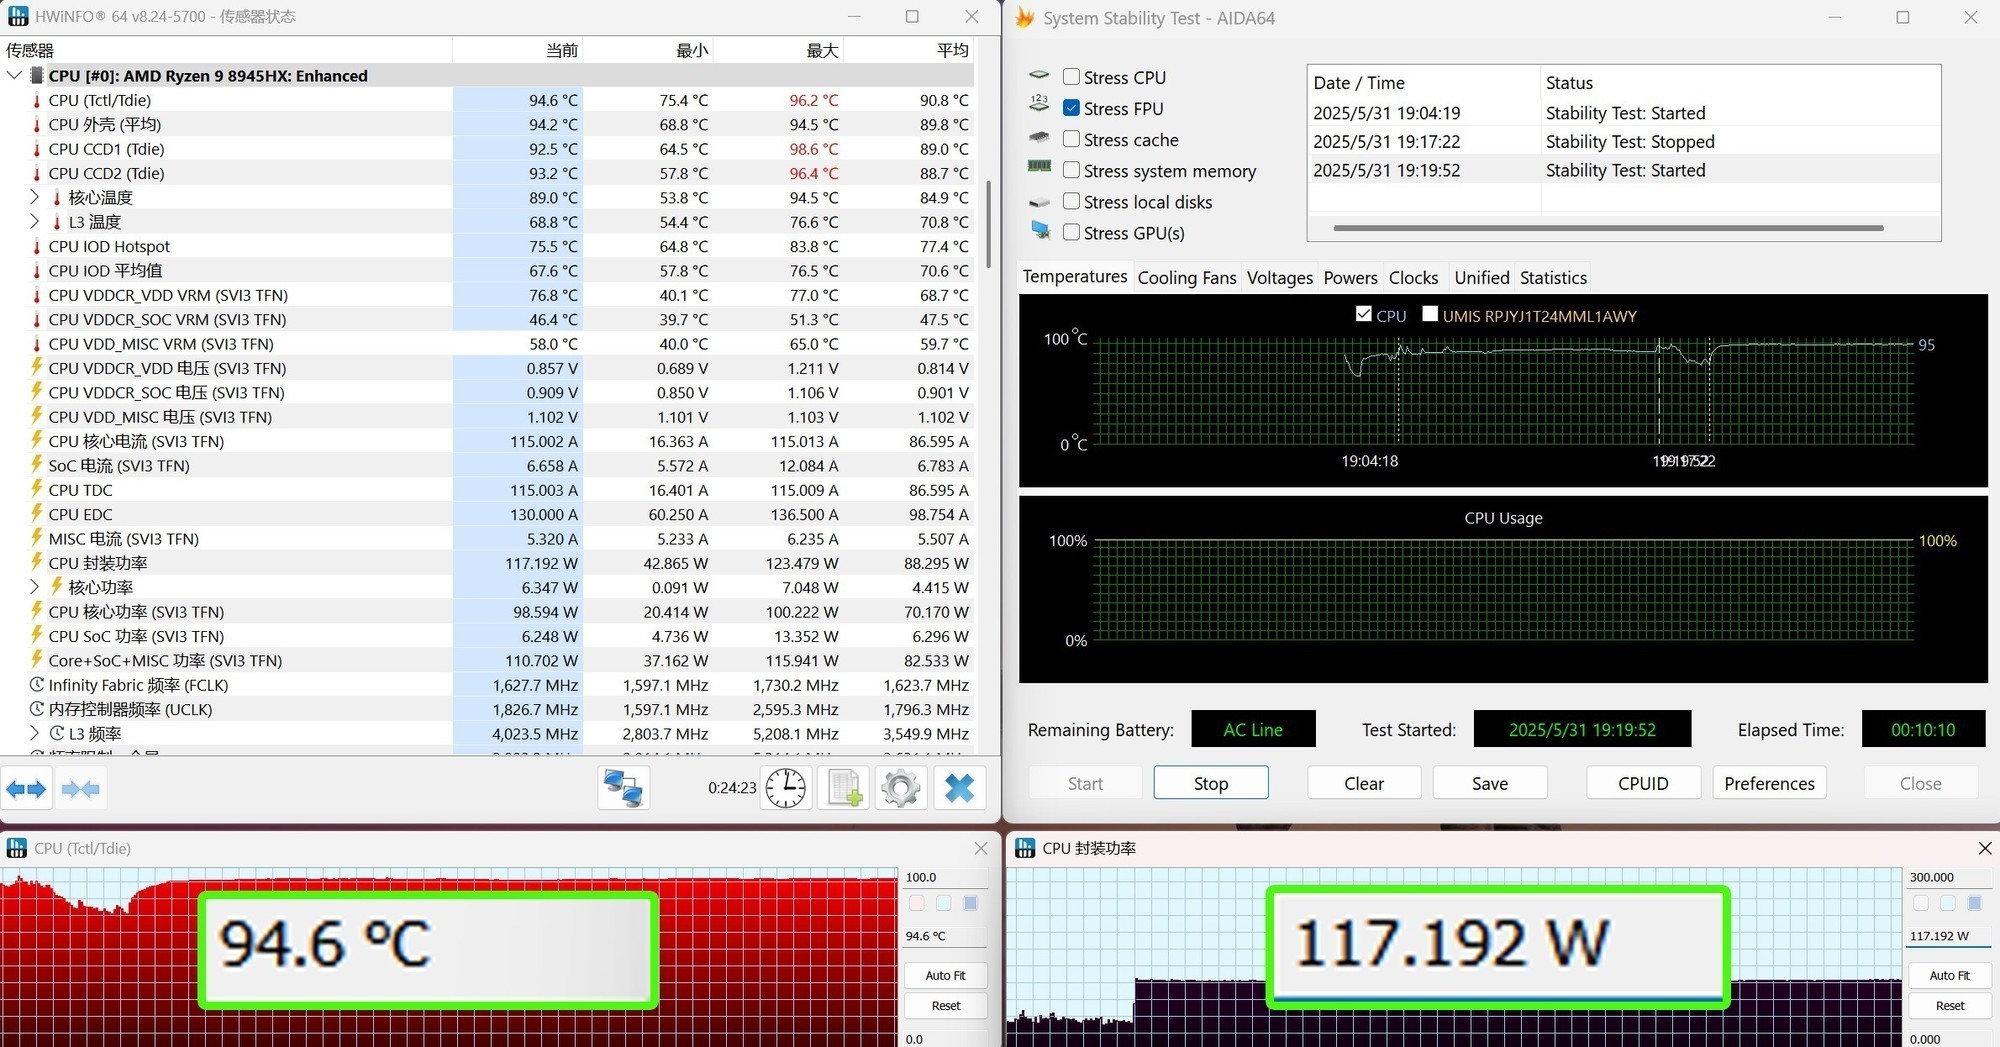Collapse the CPU [#0] AMD Ryzen tree node

point(14,76)
